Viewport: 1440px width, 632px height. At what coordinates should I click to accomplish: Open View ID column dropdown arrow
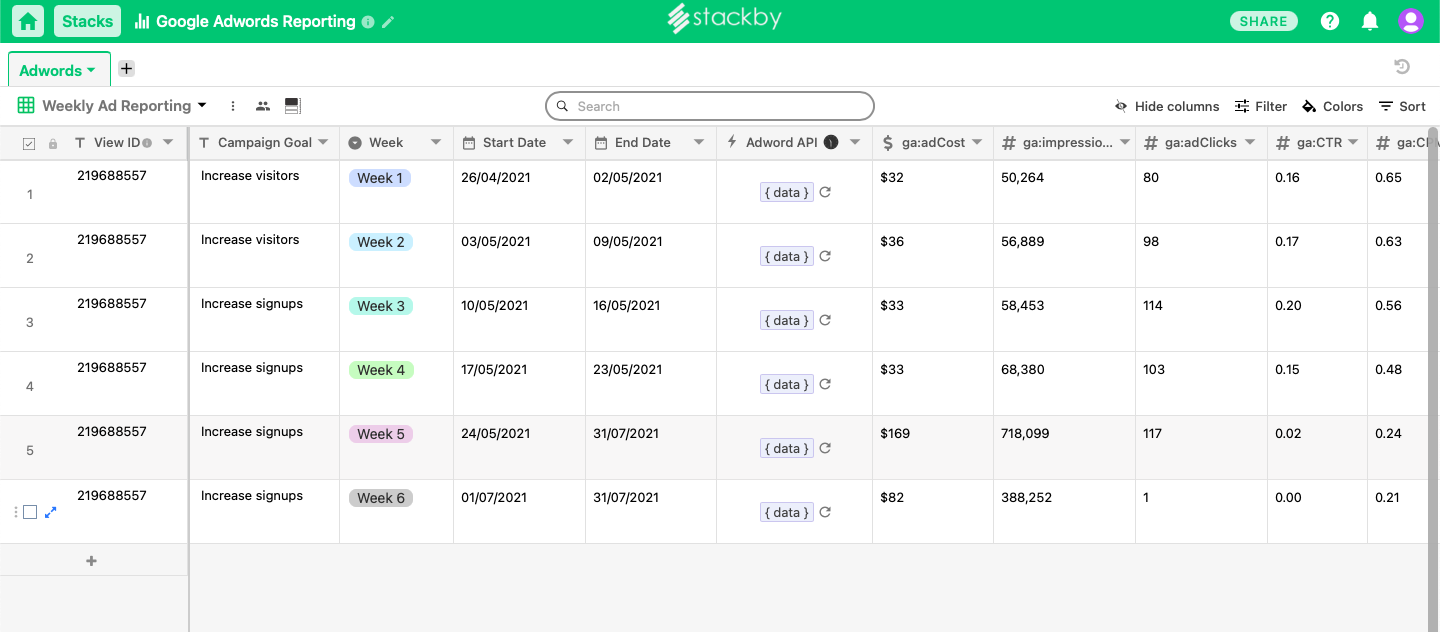[168, 142]
